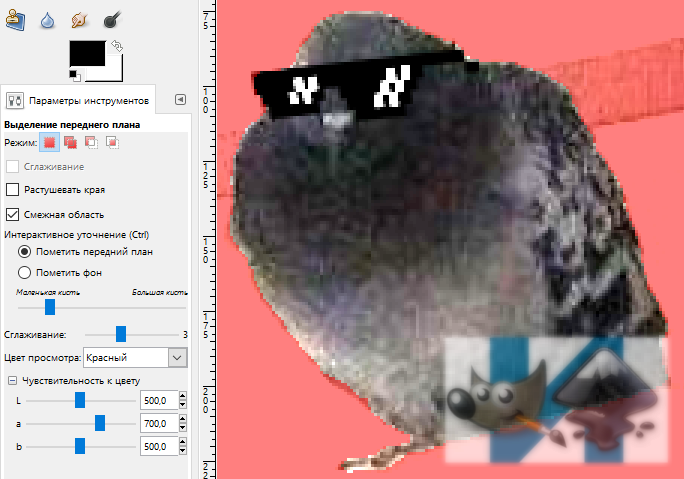Choose Replace current selection mode
Screen dimensions: 684x479
[49, 143]
